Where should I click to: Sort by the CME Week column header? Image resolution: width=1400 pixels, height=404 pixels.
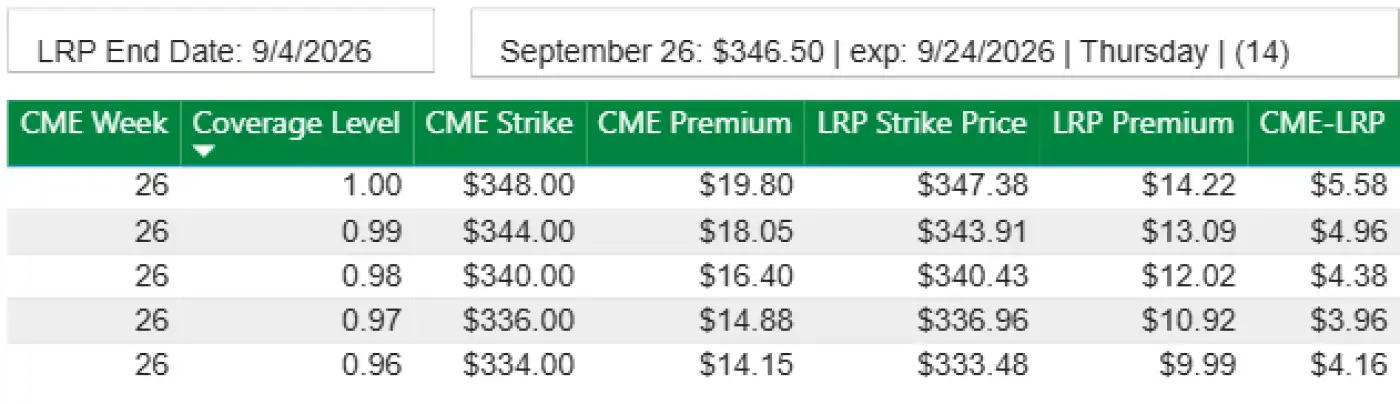click(x=95, y=125)
